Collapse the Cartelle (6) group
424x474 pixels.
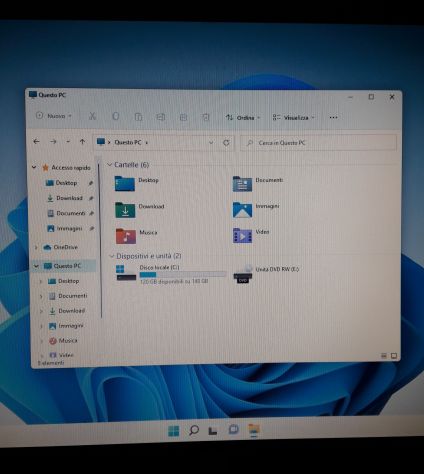(x=109, y=165)
